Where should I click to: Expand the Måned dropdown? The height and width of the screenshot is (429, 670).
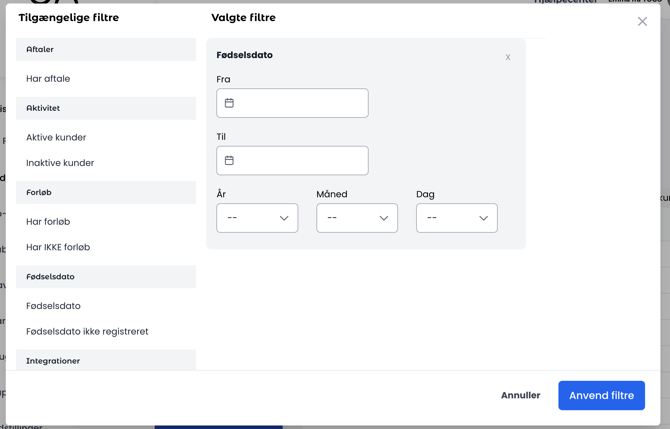pyautogui.click(x=357, y=218)
